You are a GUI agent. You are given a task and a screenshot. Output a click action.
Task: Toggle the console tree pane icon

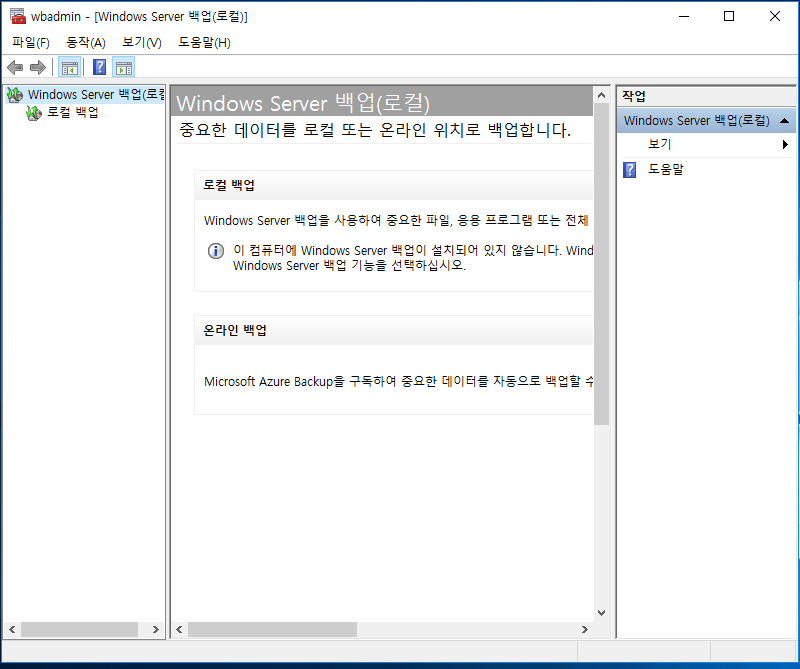pos(70,67)
